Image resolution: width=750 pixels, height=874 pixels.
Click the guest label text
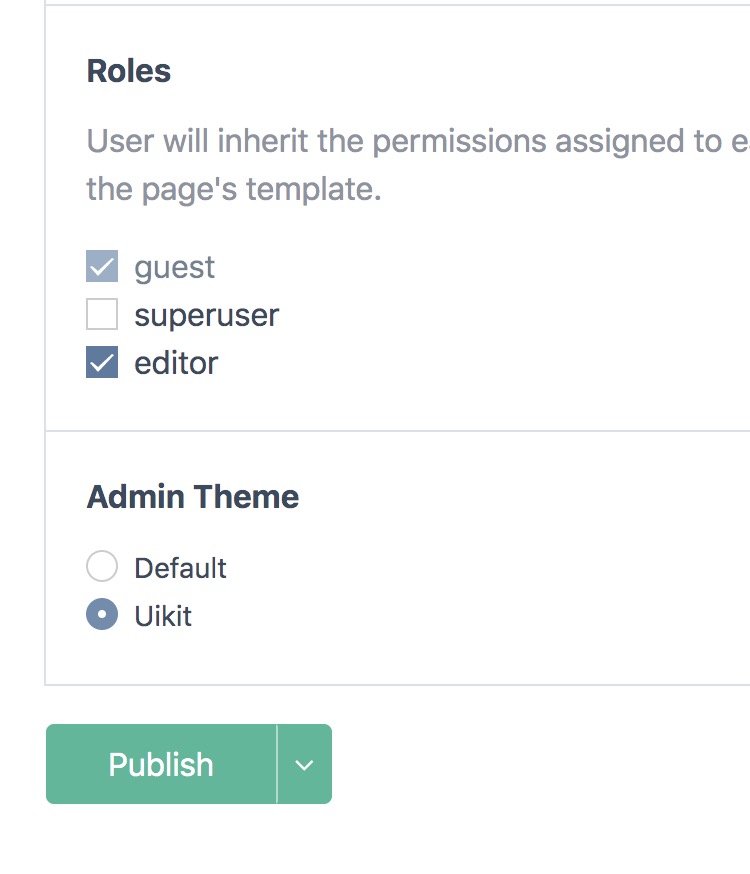[x=175, y=266]
